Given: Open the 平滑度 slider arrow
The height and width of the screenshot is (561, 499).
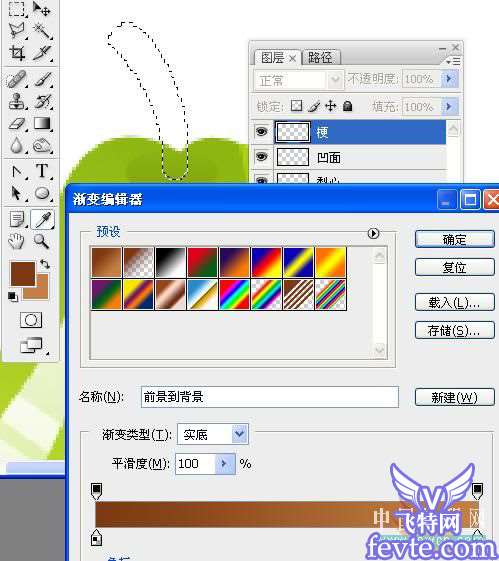Looking at the screenshot, I should 225,464.
